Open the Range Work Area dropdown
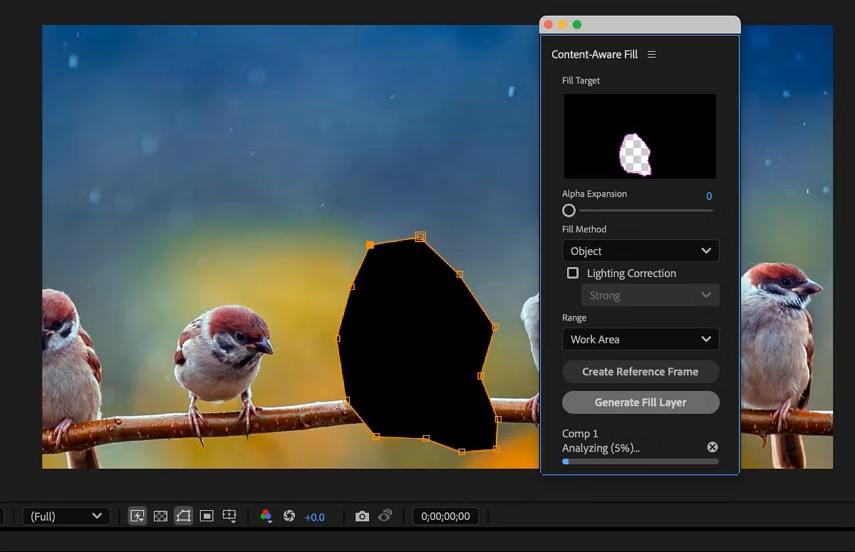Viewport: 855px width, 552px height. click(640, 339)
